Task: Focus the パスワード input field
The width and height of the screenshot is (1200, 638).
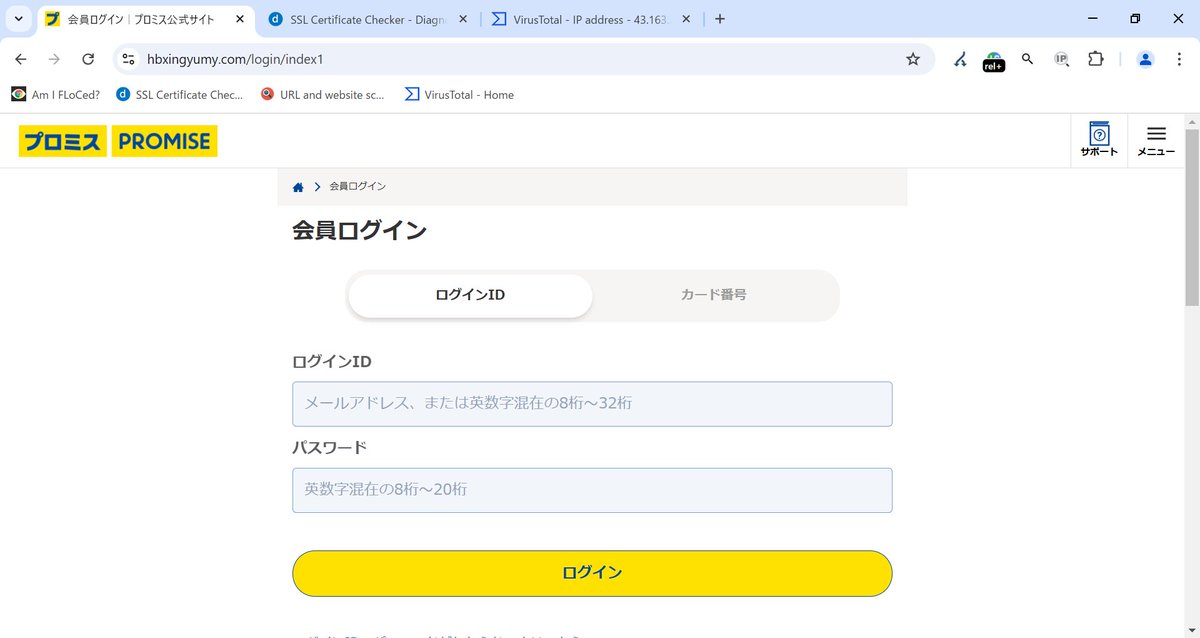Action: click(x=592, y=490)
